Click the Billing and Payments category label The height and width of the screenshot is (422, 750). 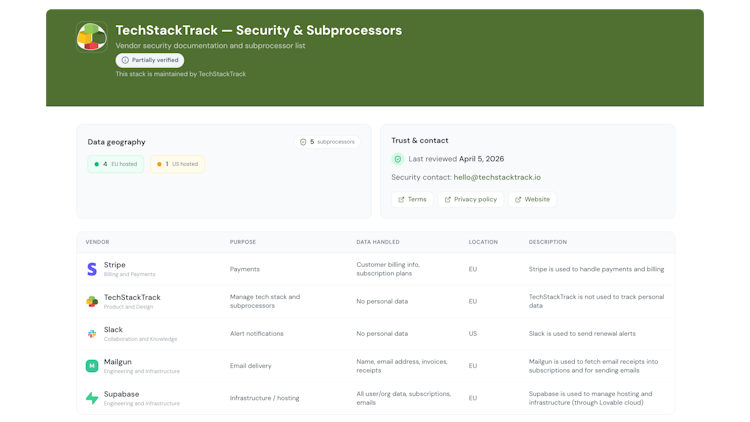[x=129, y=274]
